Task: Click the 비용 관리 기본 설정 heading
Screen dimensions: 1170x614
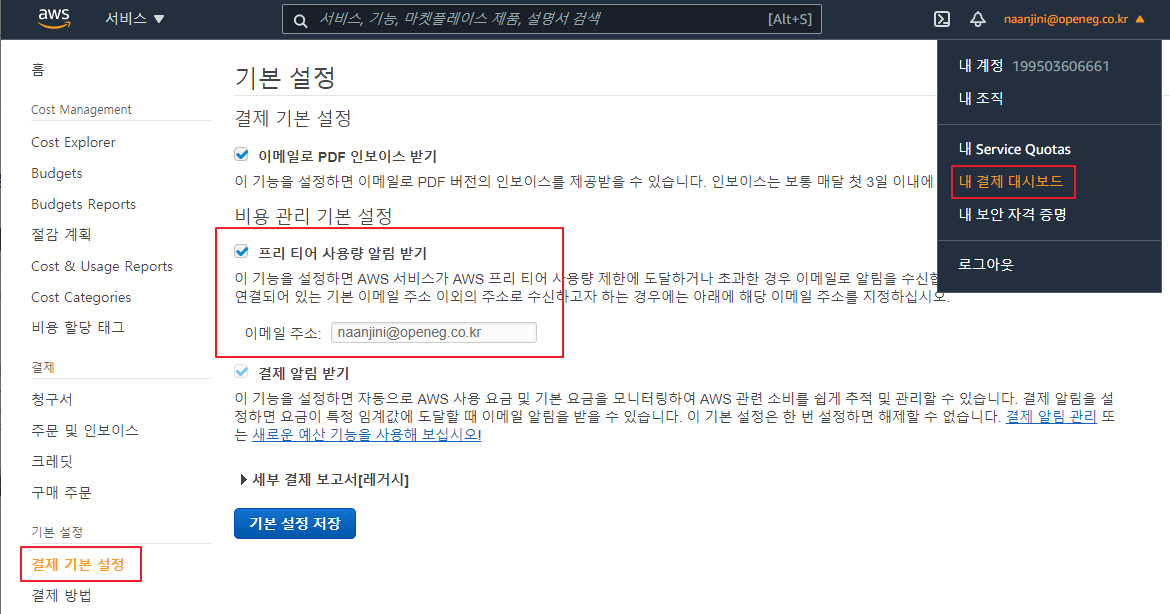Action: (313, 216)
